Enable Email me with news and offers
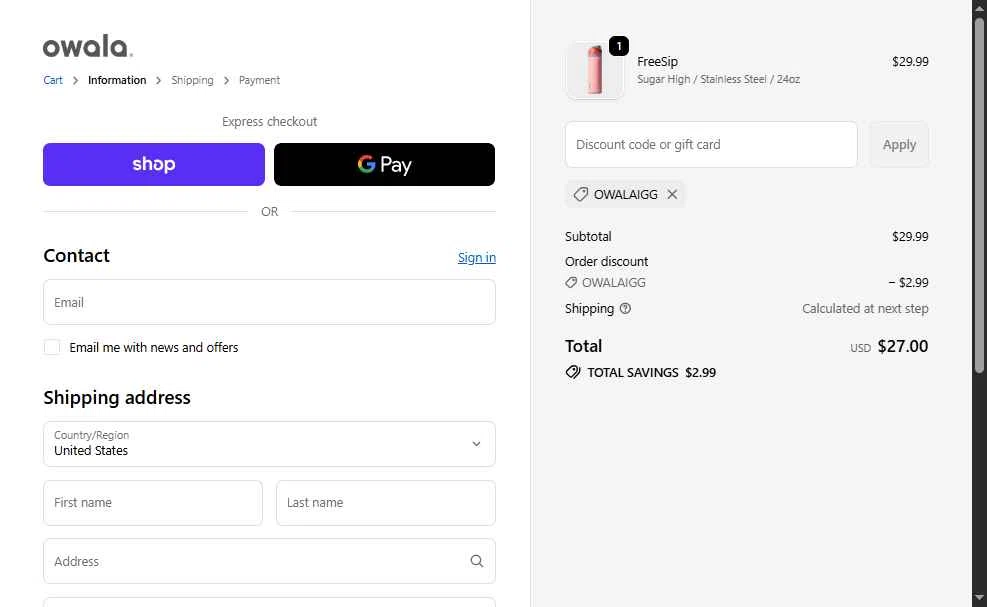Viewport: 987px width, 607px height. [x=52, y=348]
